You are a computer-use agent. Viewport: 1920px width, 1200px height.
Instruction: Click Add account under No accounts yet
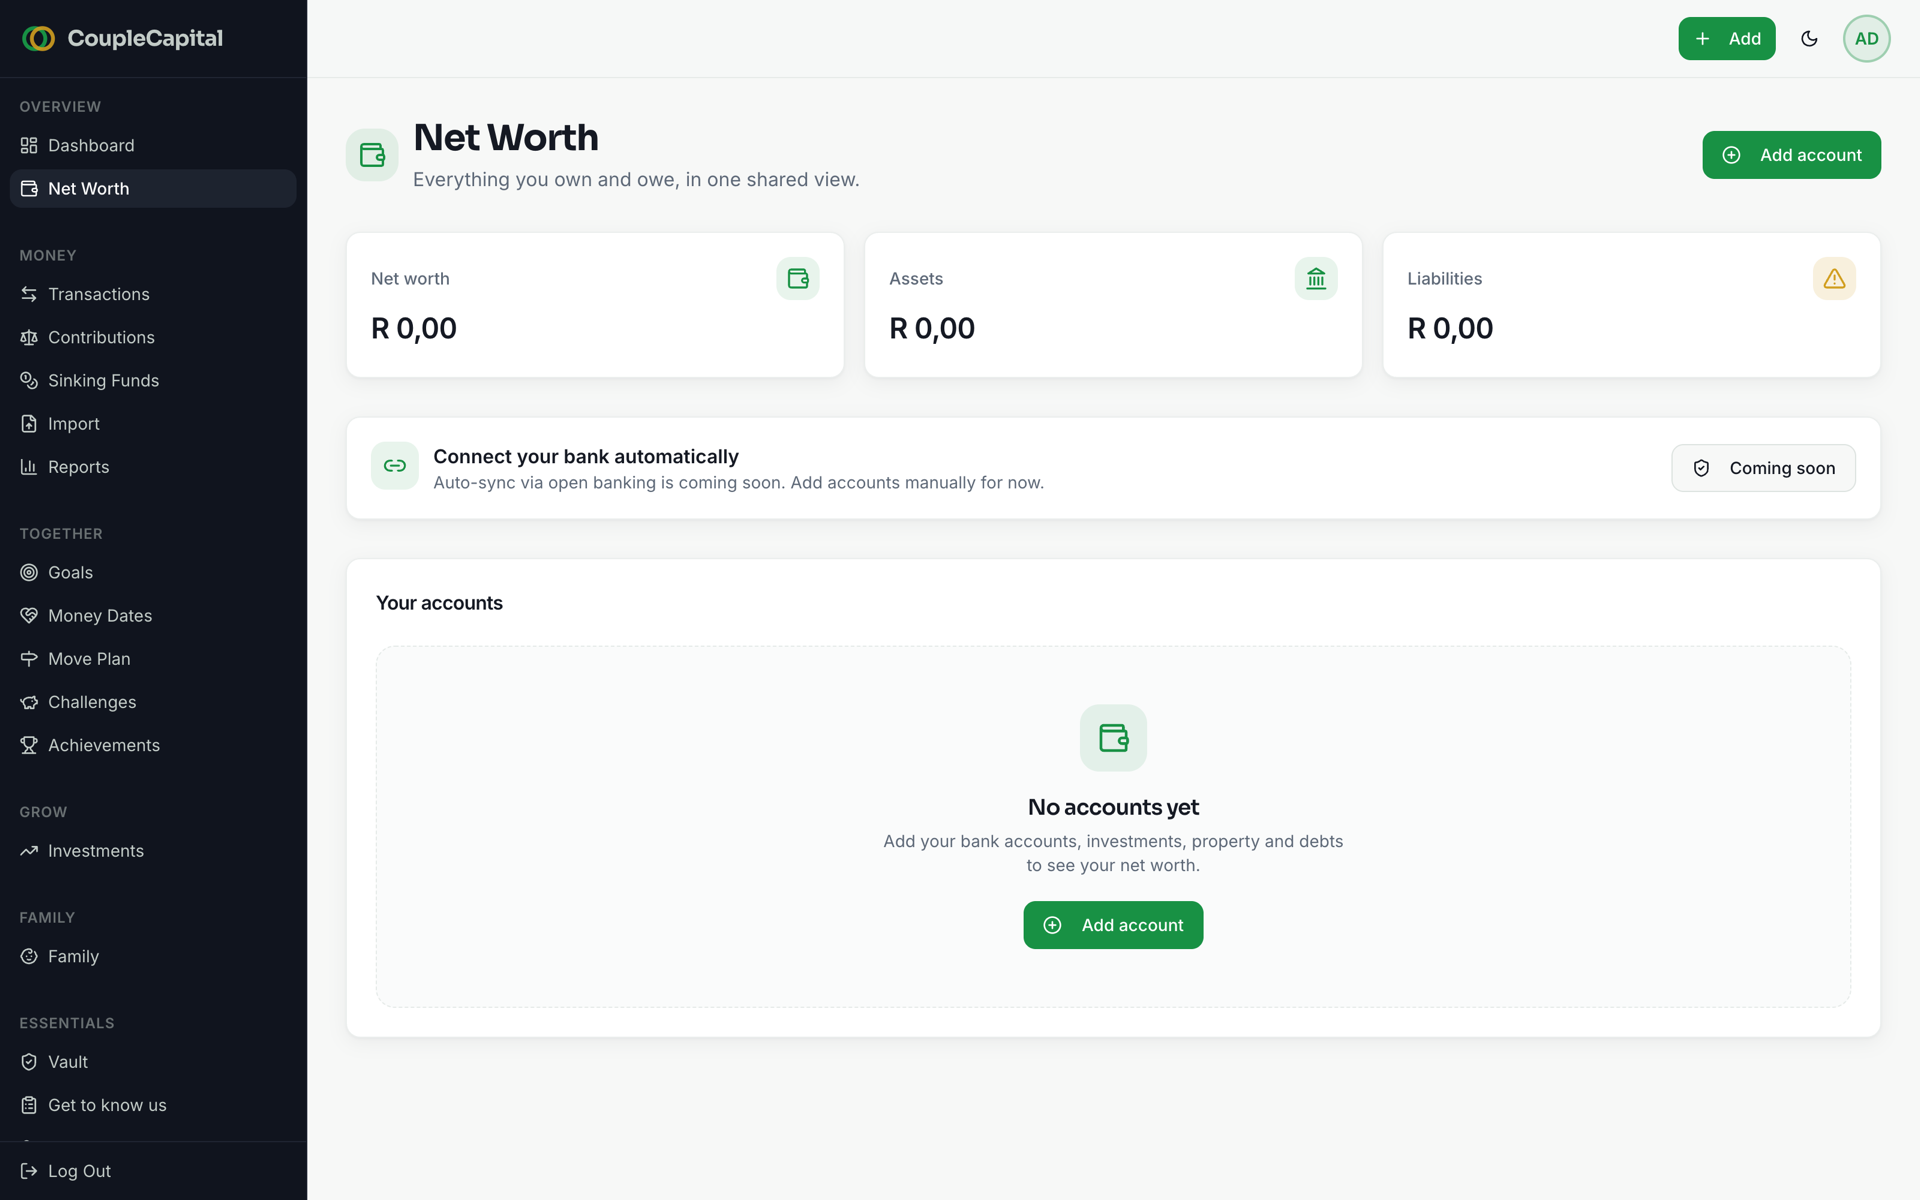[1113, 925]
